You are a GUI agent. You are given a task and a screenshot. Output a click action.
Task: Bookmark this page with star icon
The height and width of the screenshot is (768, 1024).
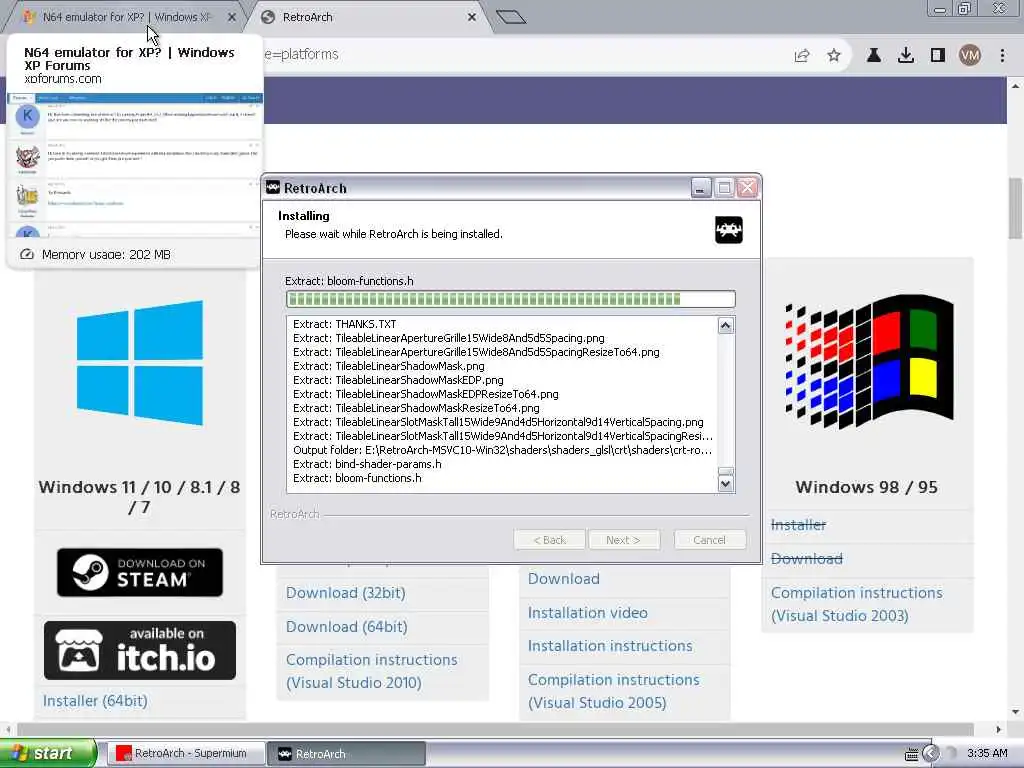pyautogui.click(x=834, y=56)
